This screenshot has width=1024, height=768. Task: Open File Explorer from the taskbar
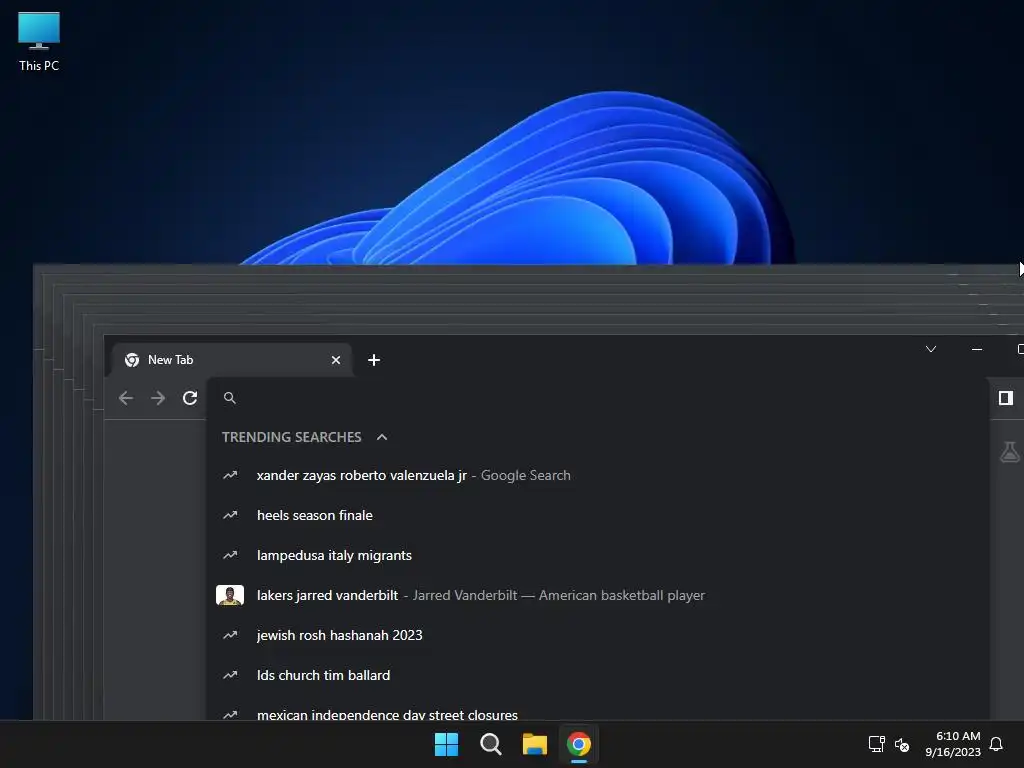click(534, 744)
